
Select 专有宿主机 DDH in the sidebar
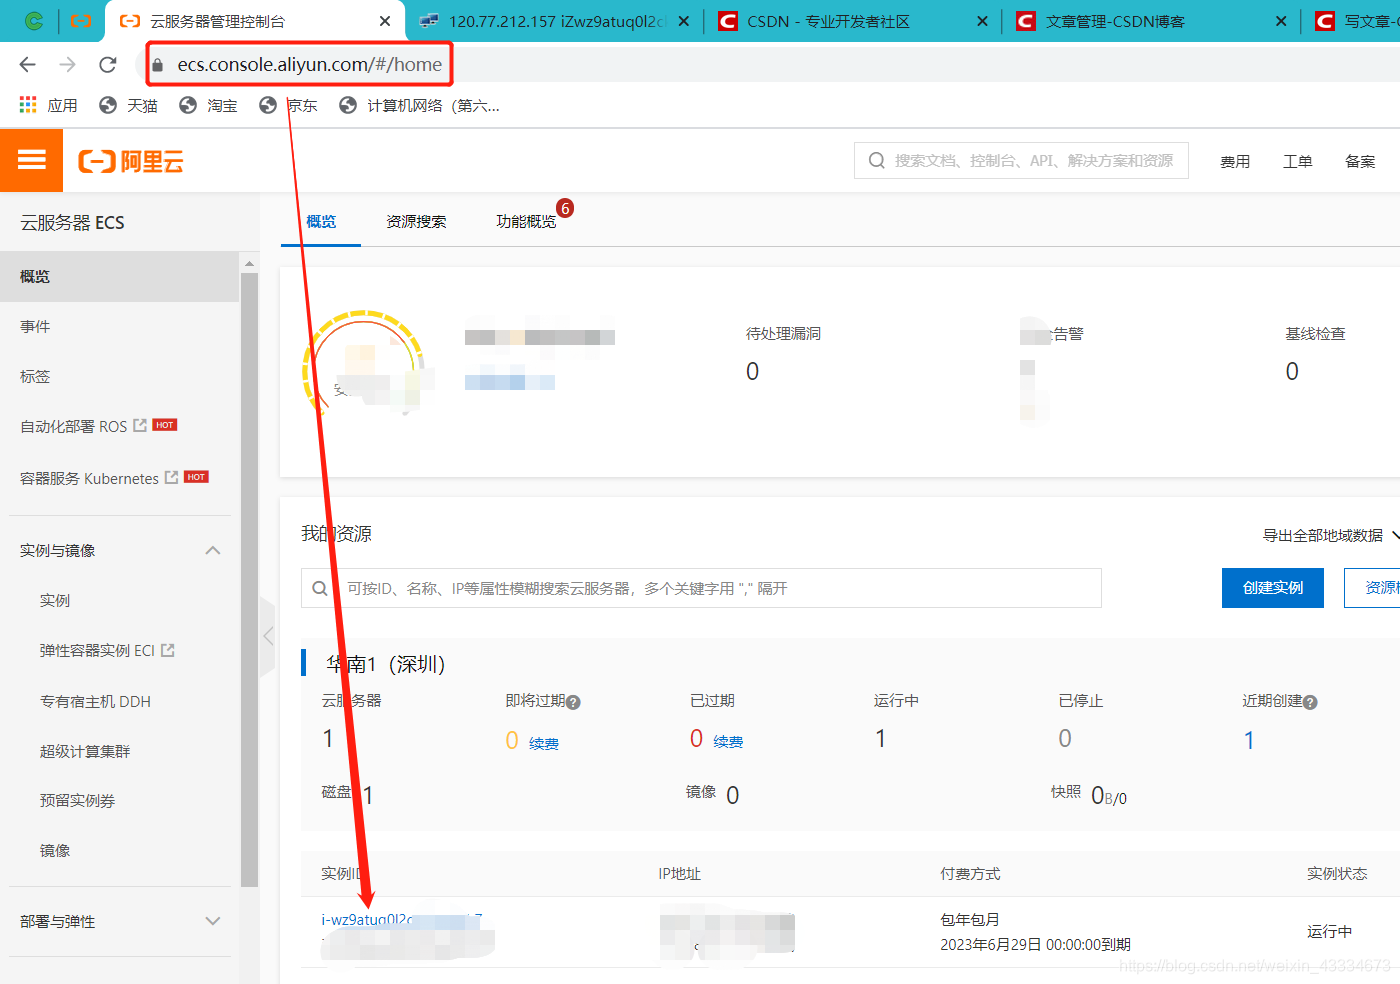click(x=95, y=701)
